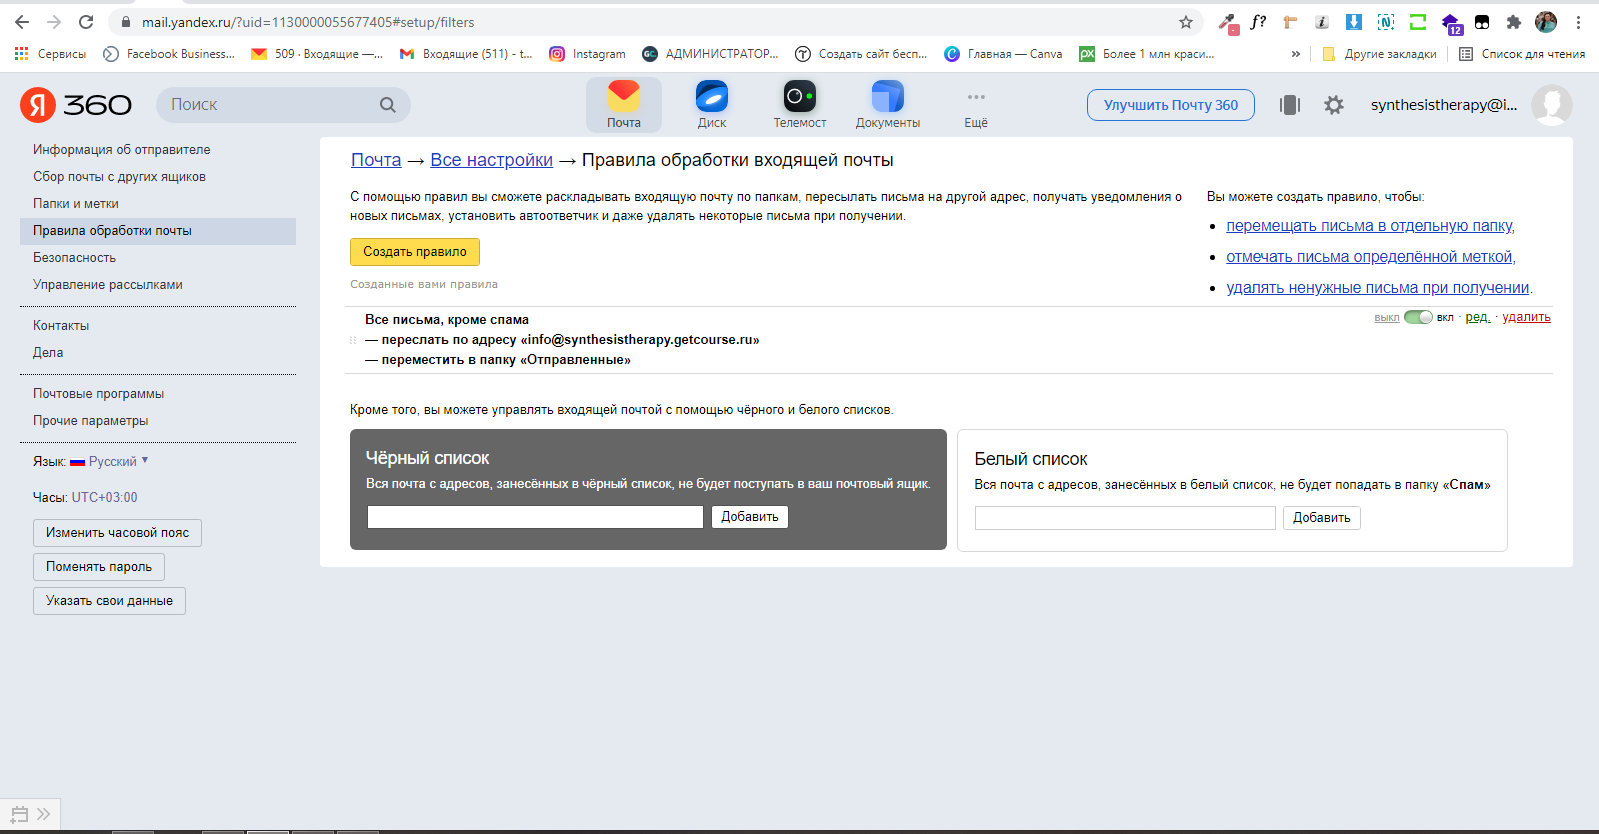Select Безопасность in settings sidebar

[x=75, y=258]
